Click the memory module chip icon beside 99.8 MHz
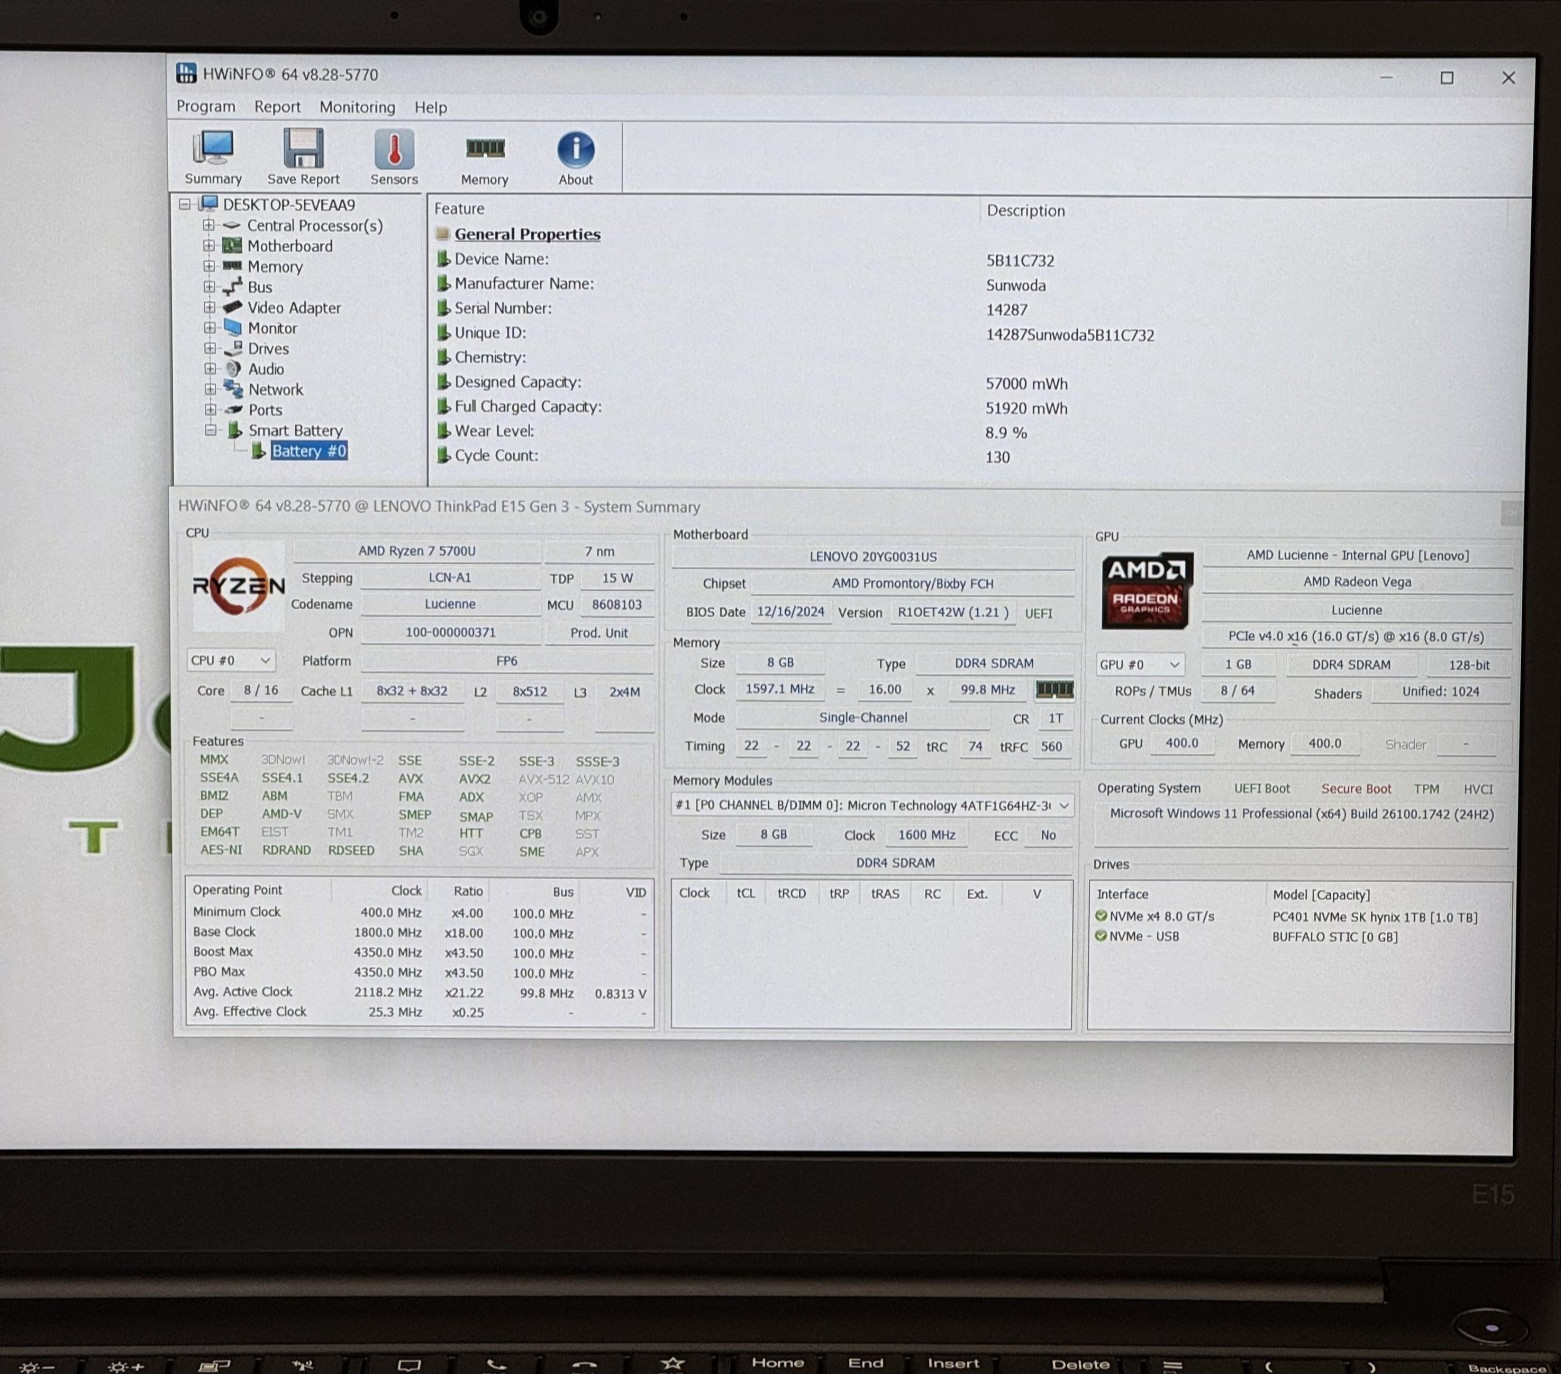1561x1374 pixels. [1054, 689]
